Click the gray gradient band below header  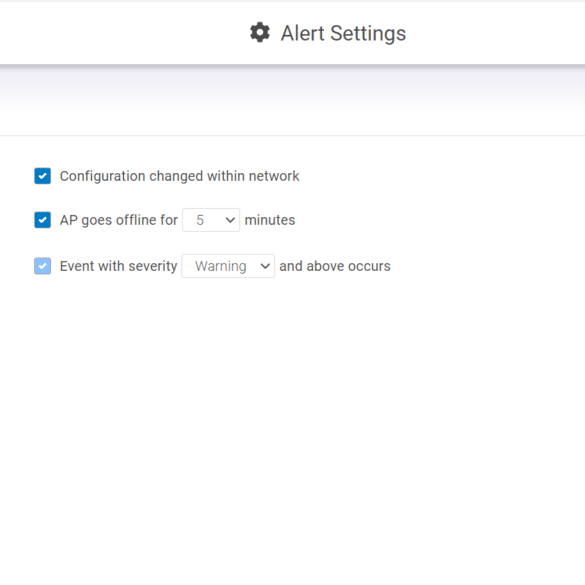pyautogui.click(x=292, y=88)
